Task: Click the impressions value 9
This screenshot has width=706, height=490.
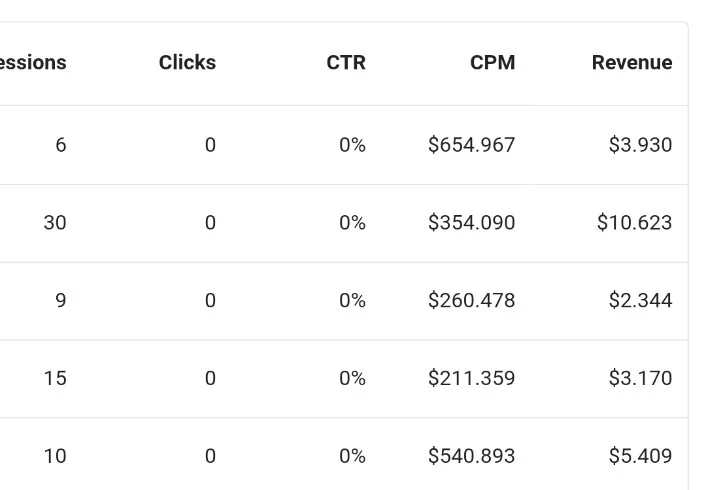Action: (x=61, y=300)
